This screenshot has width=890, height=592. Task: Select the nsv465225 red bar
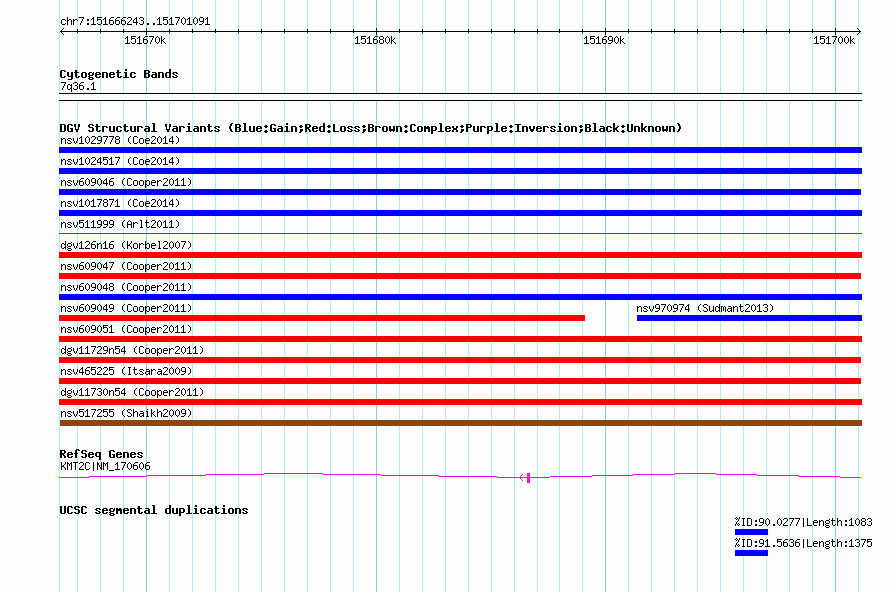coord(460,381)
